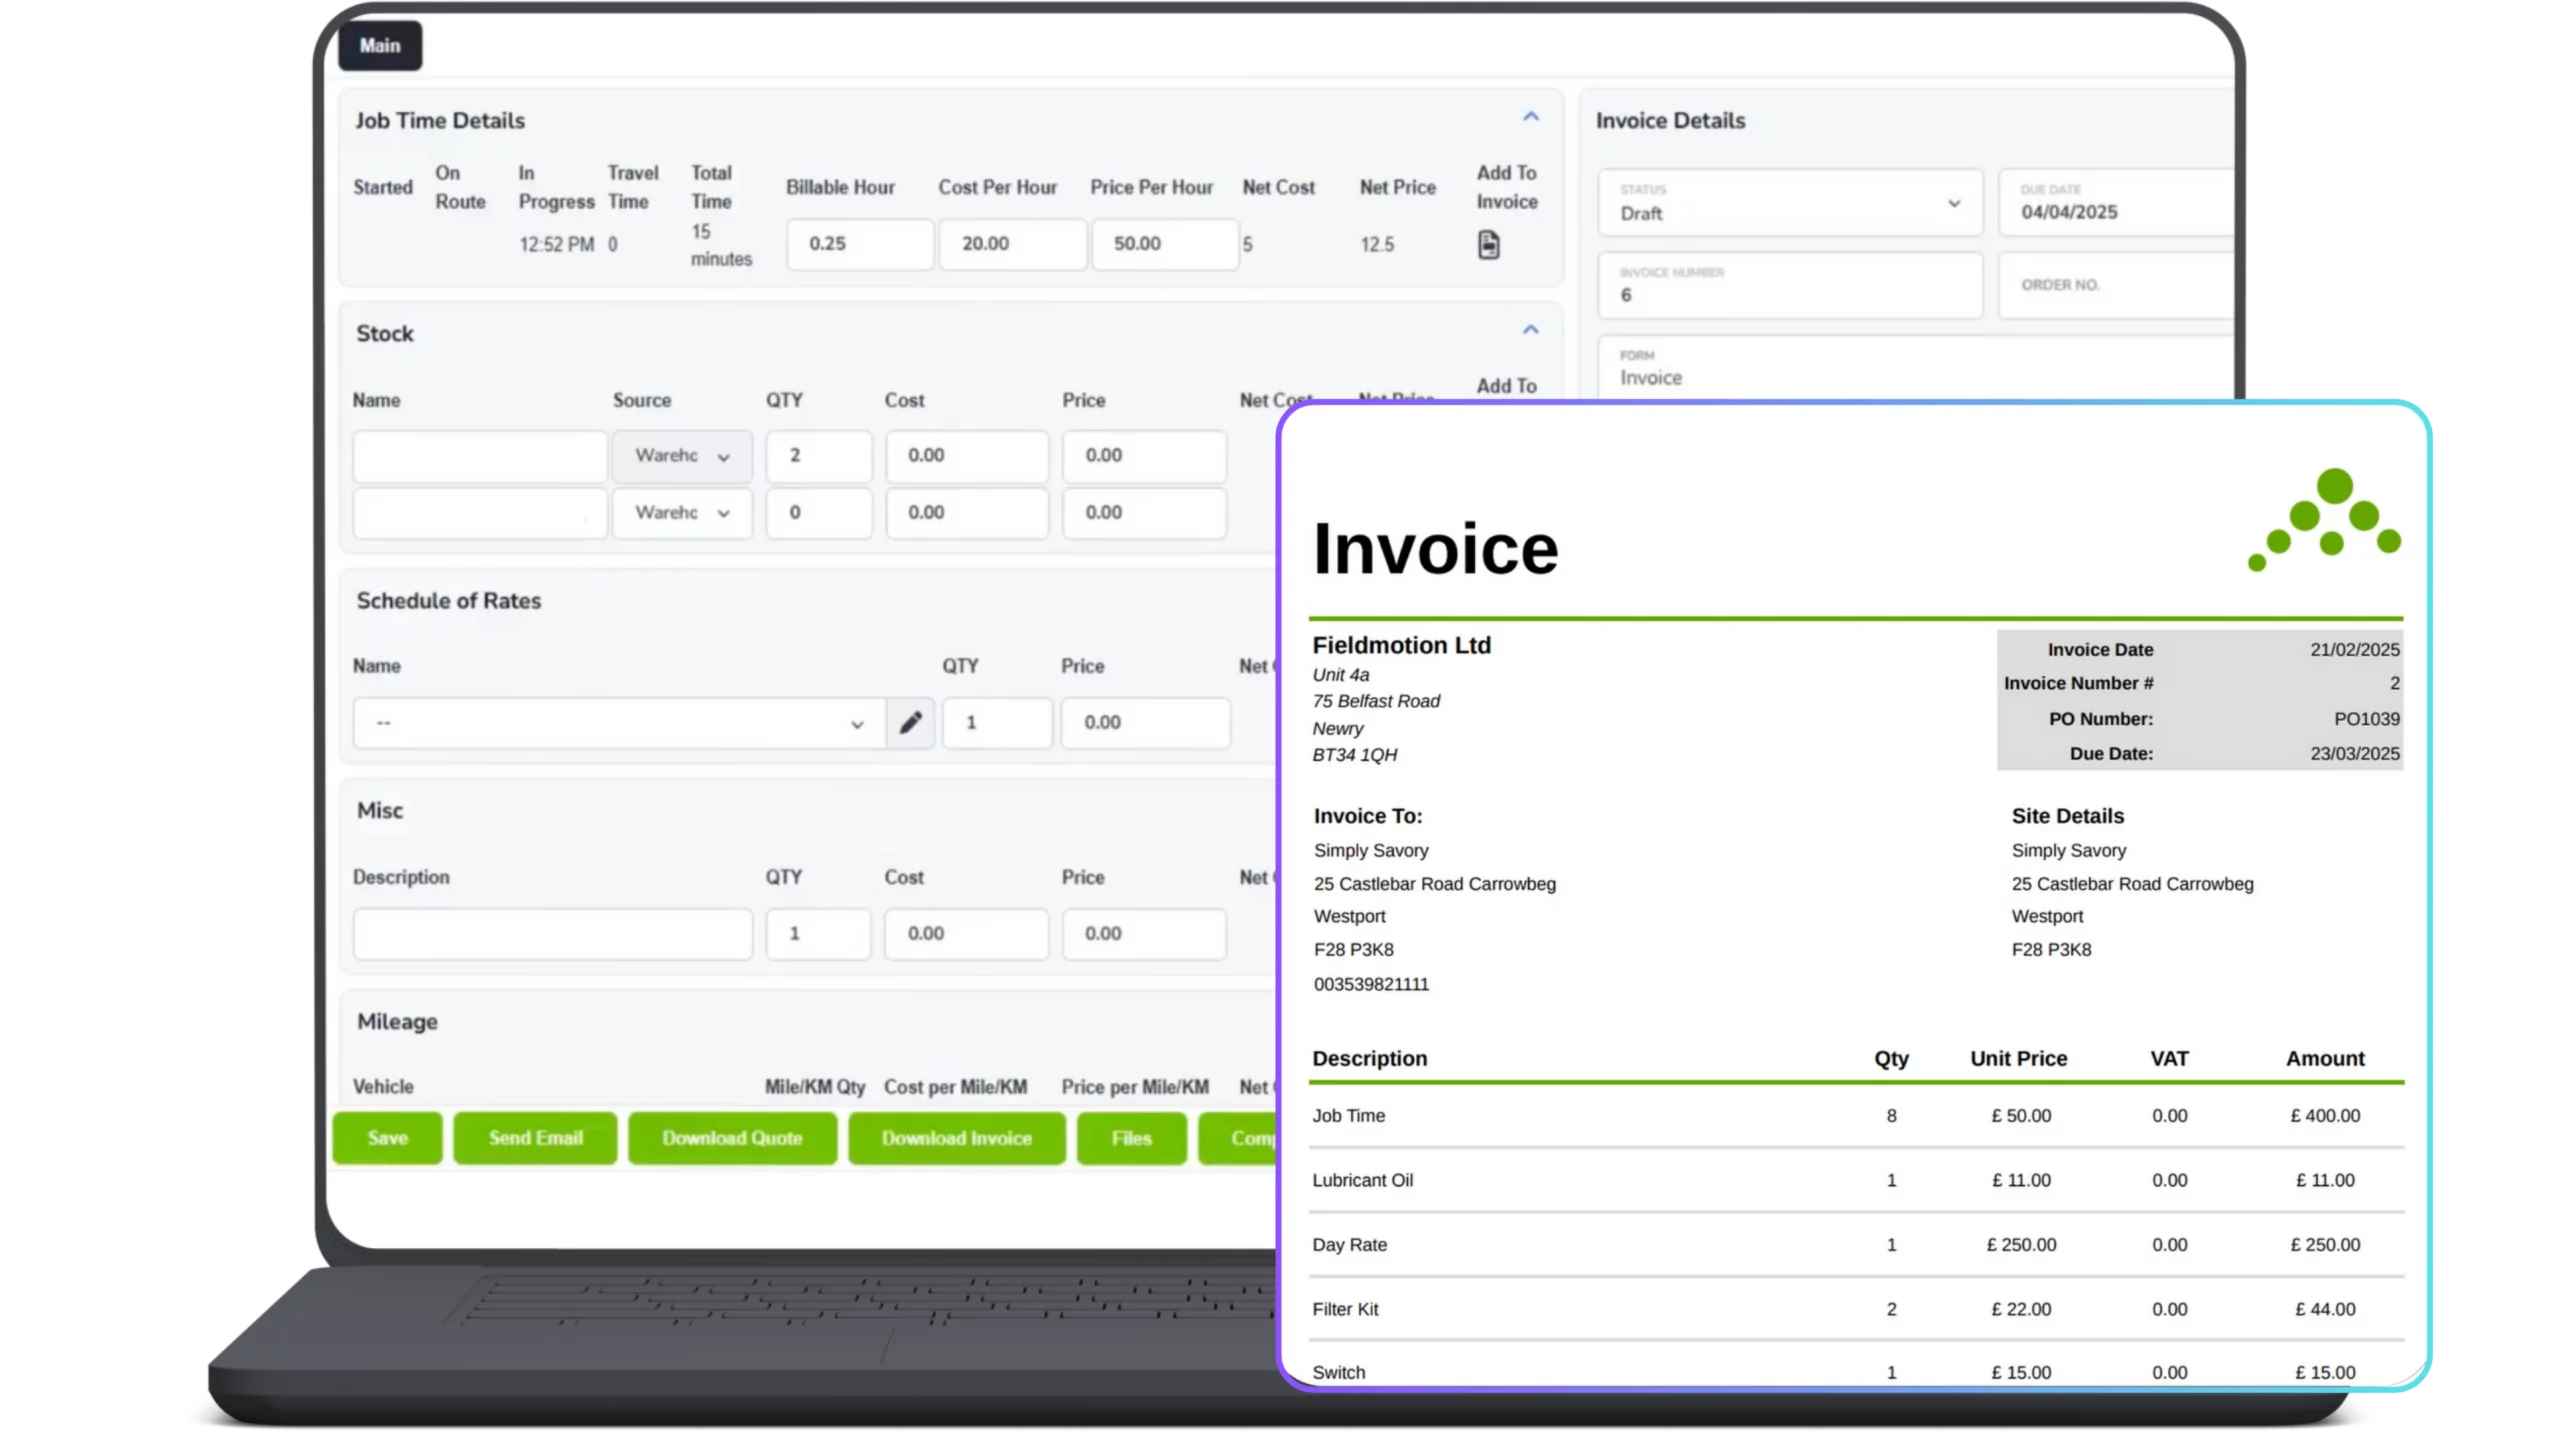Click Download Quote
This screenshot has height=1433, width=2560.
(732, 1138)
